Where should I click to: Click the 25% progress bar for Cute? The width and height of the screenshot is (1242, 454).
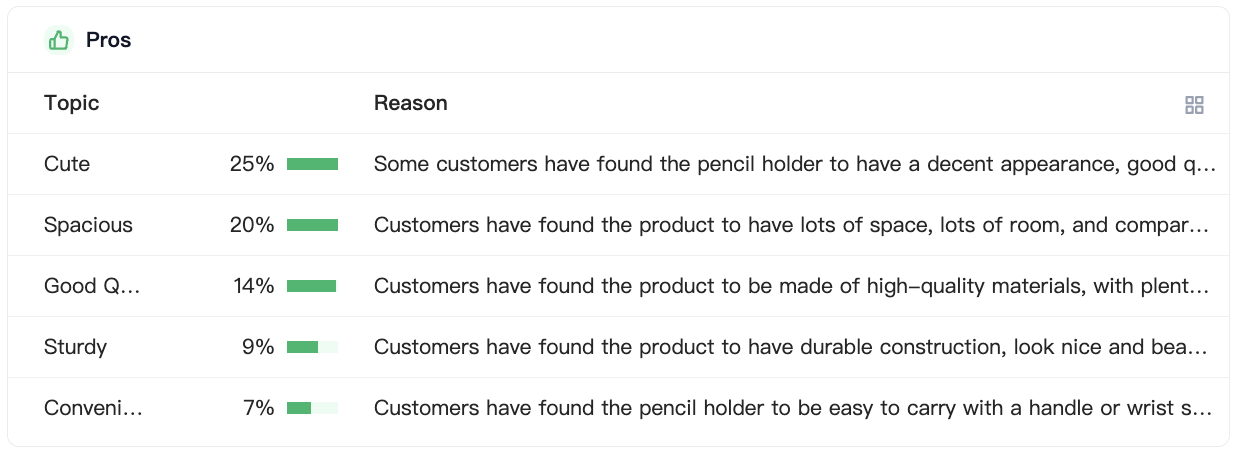(312, 164)
